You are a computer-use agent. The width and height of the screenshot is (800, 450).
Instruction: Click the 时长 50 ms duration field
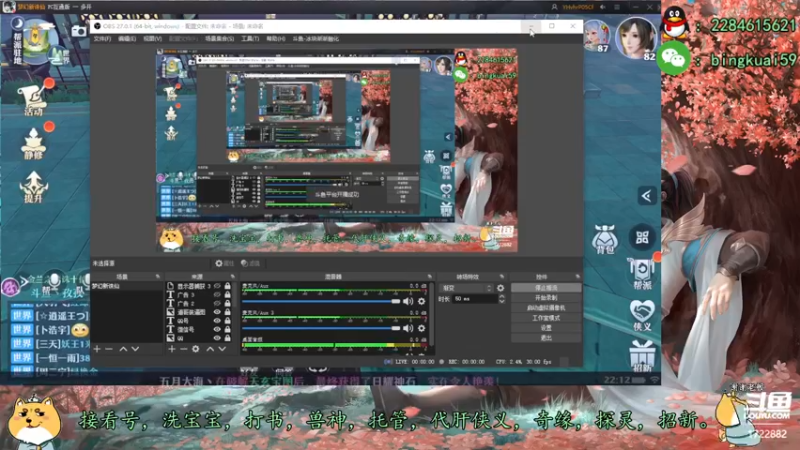point(474,299)
